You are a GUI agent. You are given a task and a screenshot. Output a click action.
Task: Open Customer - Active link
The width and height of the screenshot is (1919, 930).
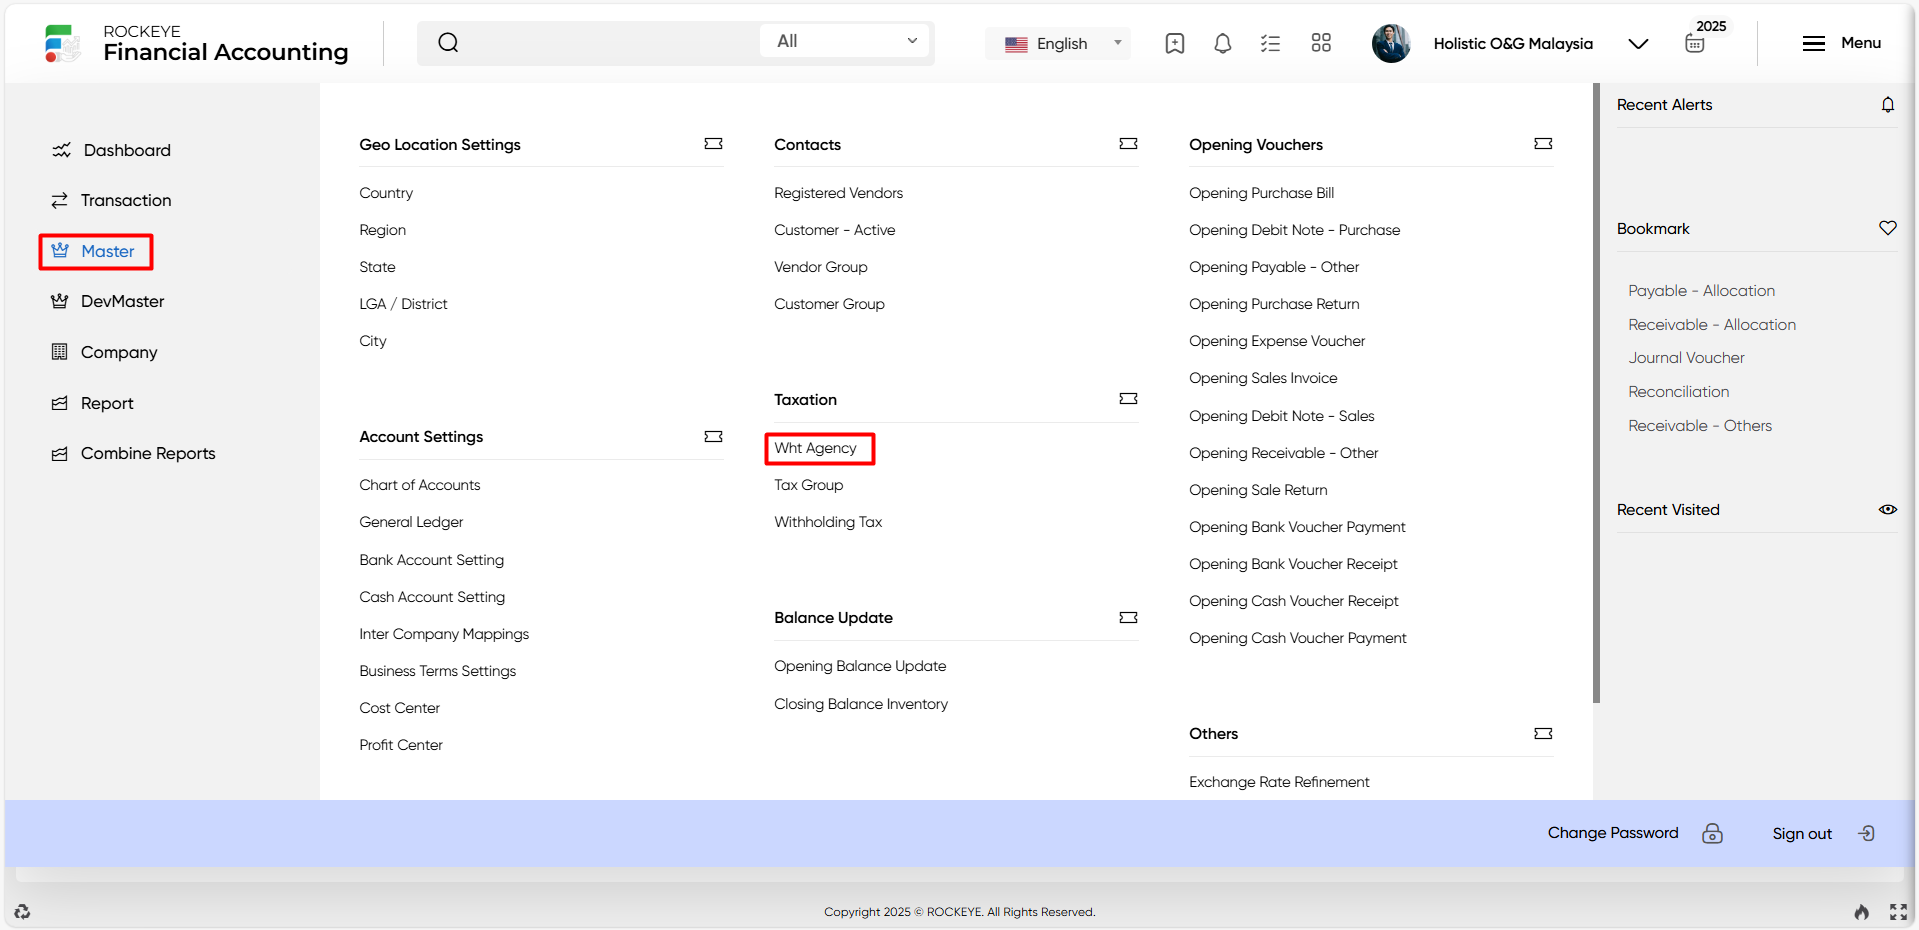[x=834, y=230]
